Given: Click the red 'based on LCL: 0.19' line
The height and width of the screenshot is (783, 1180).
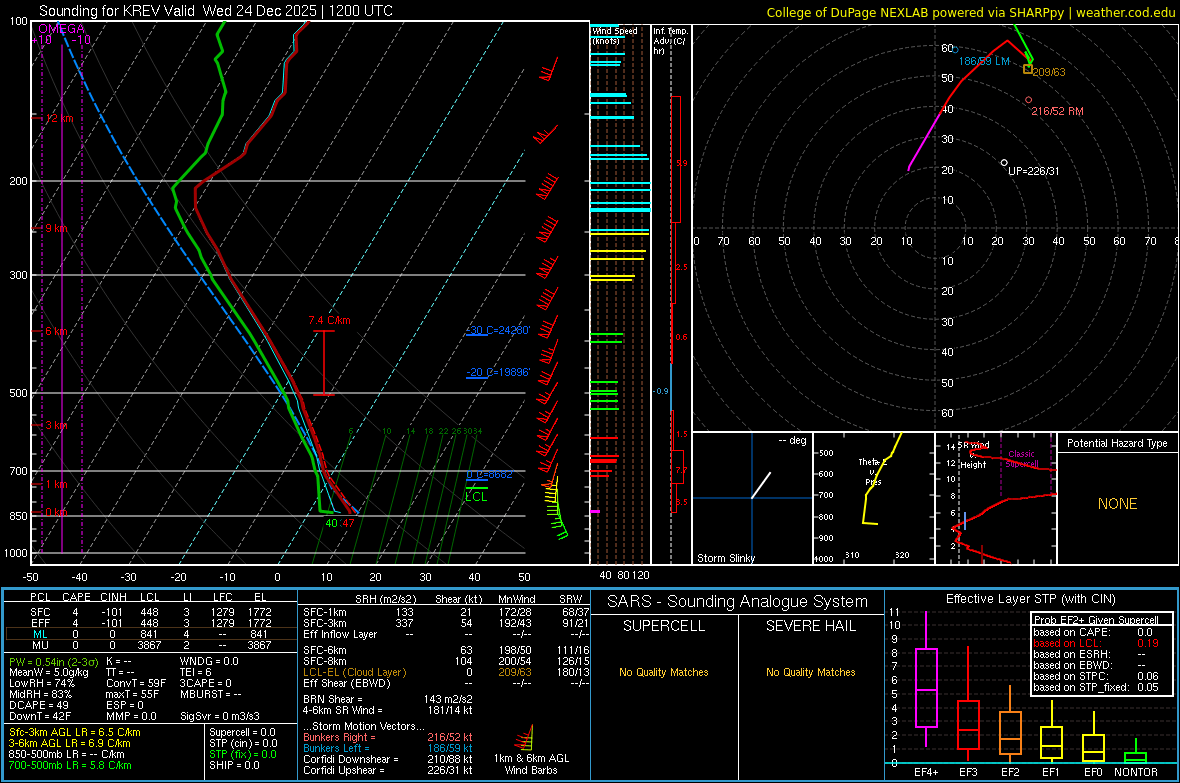Looking at the screenshot, I should [x=1096, y=643].
